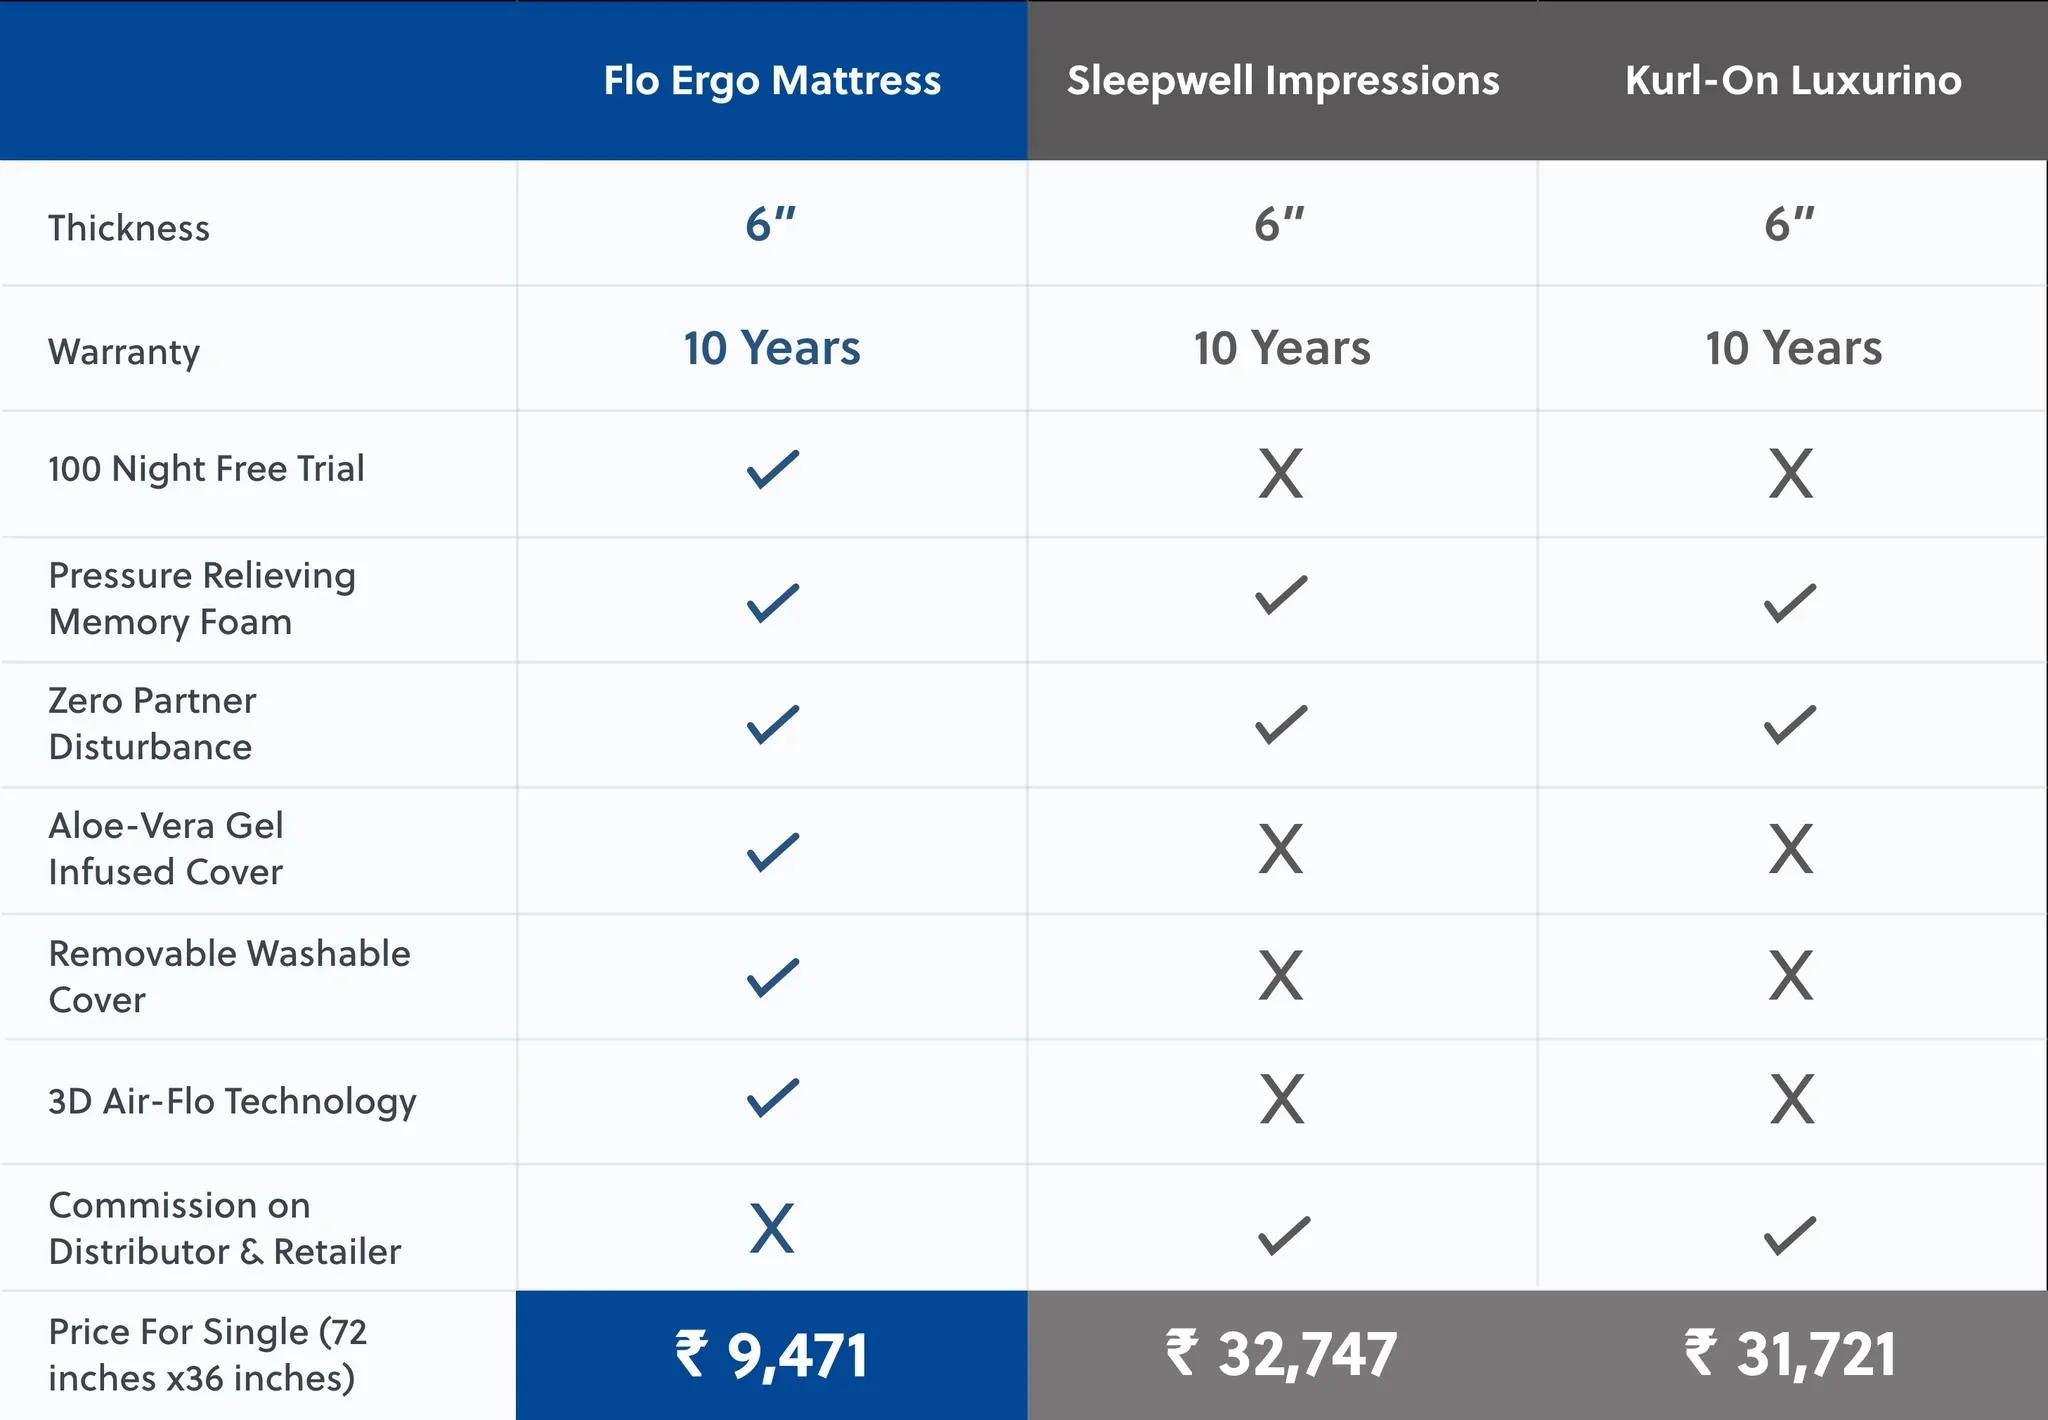This screenshot has width=2048, height=1420.
Task: Click the ₹ 9,471 Flo Ergo price
Action: (772, 1355)
